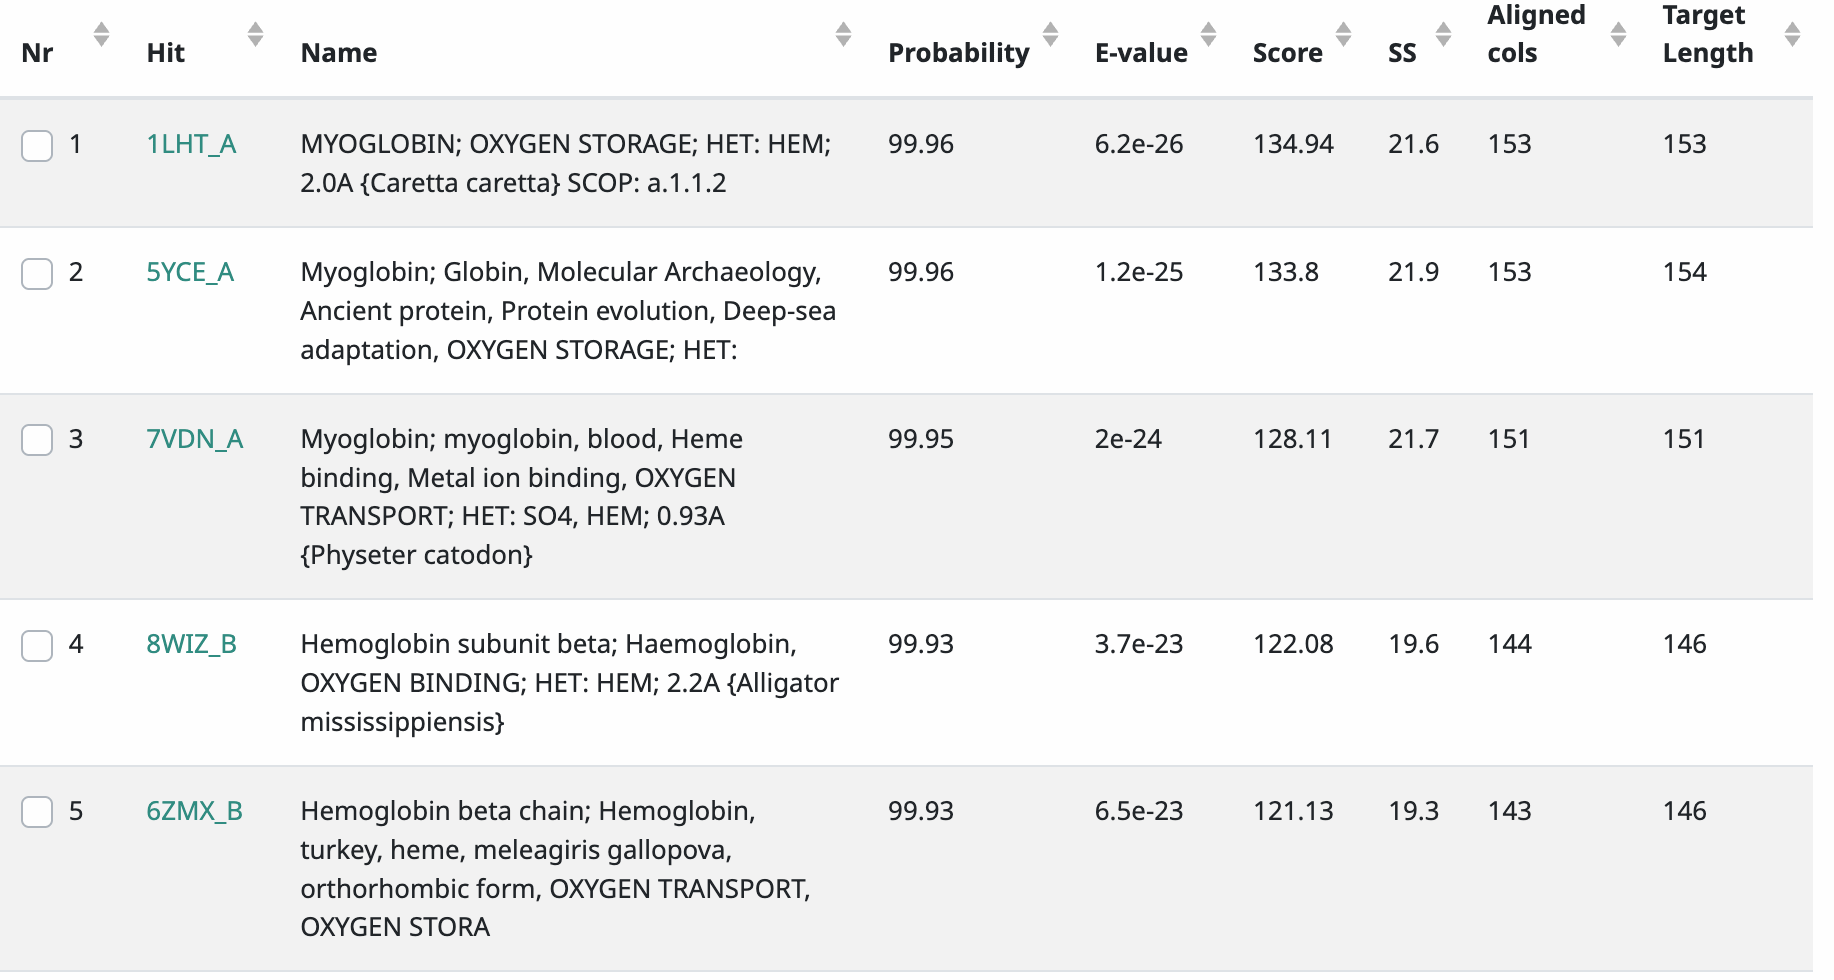The image size is (1834, 980).
Task: Sort table by Nr column arrows
Action: pos(101,34)
